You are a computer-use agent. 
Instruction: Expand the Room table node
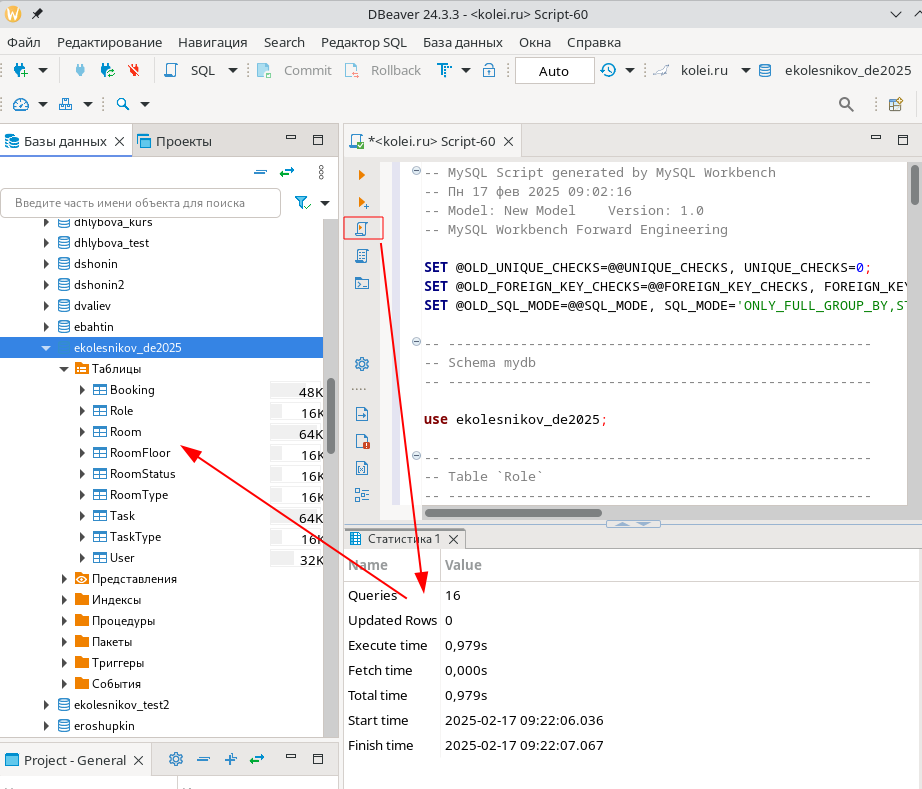point(83,432)
